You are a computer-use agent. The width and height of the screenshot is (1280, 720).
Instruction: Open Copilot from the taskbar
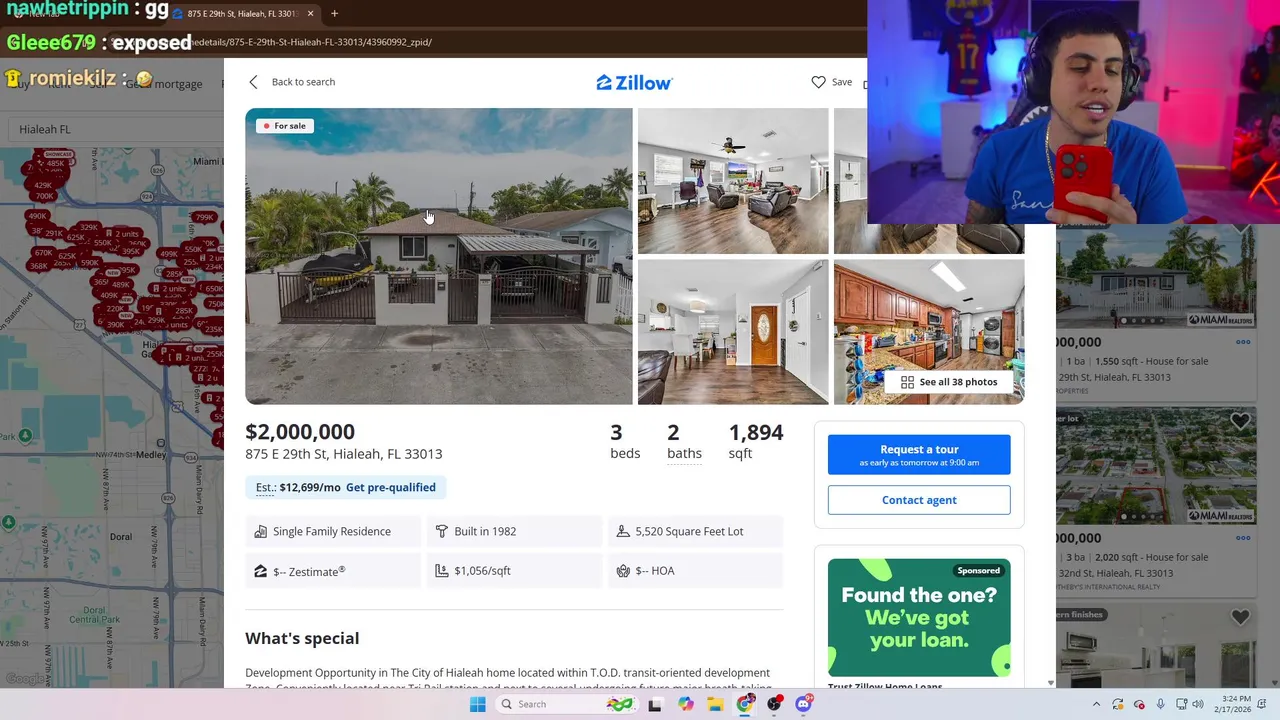click(685, 704)
